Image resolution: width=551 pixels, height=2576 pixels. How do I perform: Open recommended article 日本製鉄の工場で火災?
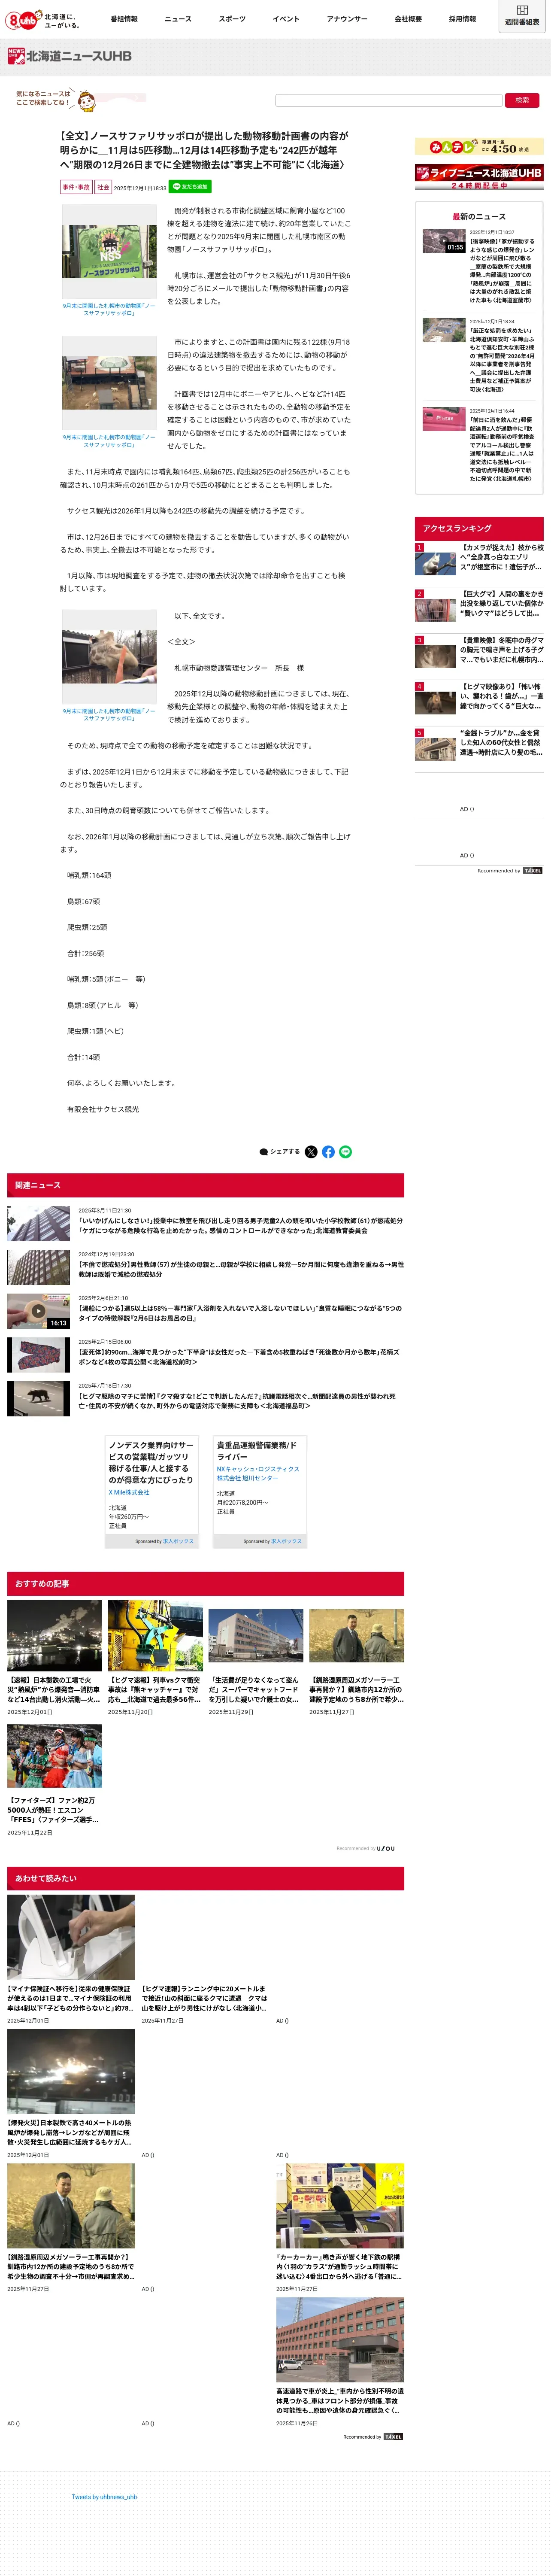coord(54,1658)
